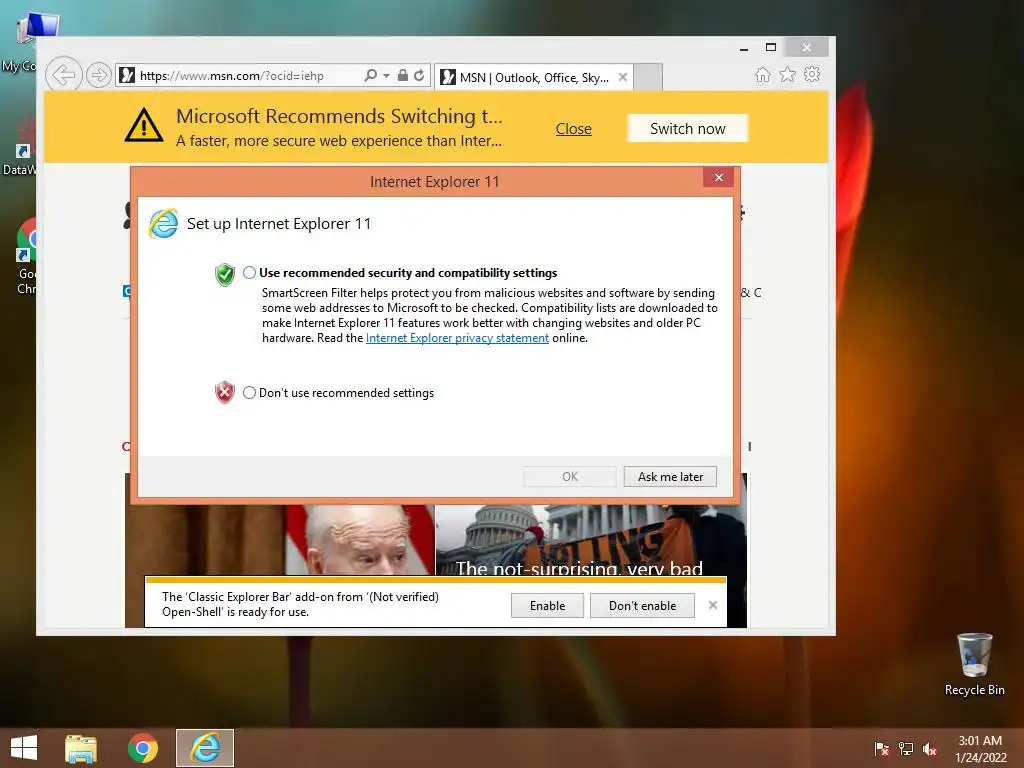This screenshot has width=1024, height=768.
Task: Select the Google Chrome desktop shortcut
Action: (25, 256)
